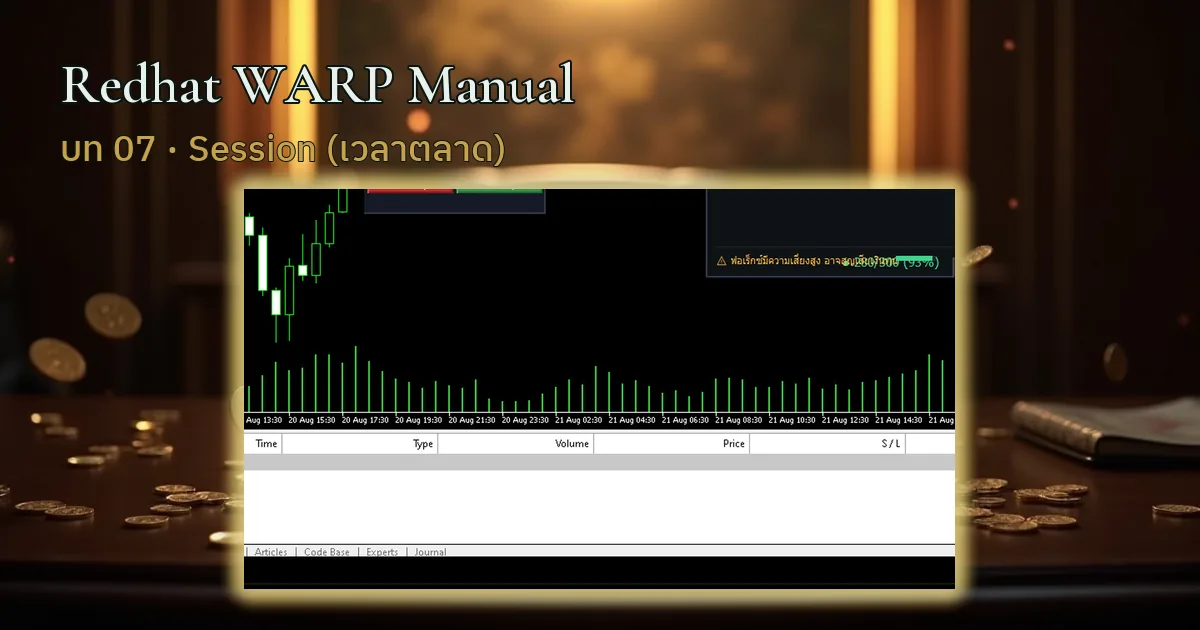The height and width of the screenshot is (630, 1200).
Task: Click the S / L column header
Action: [828, 444]
